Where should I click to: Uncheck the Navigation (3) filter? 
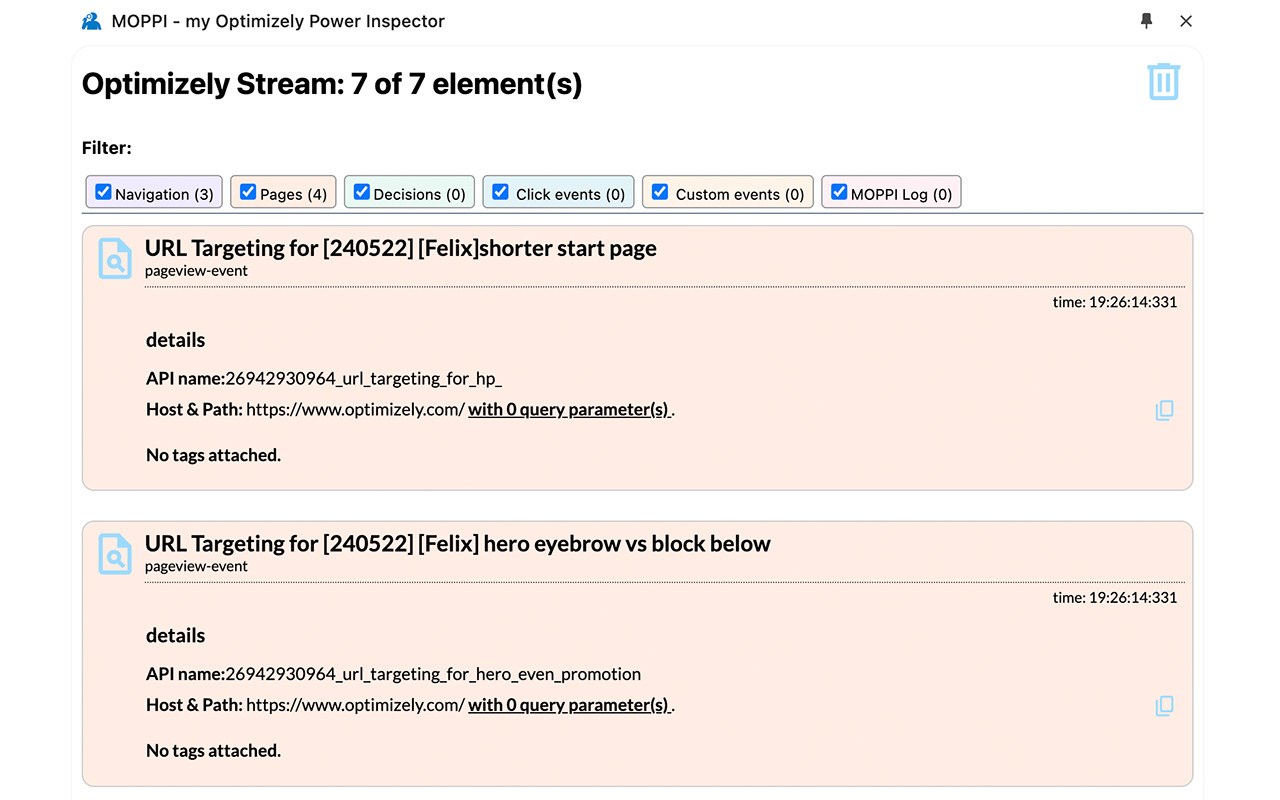(103, 192)
